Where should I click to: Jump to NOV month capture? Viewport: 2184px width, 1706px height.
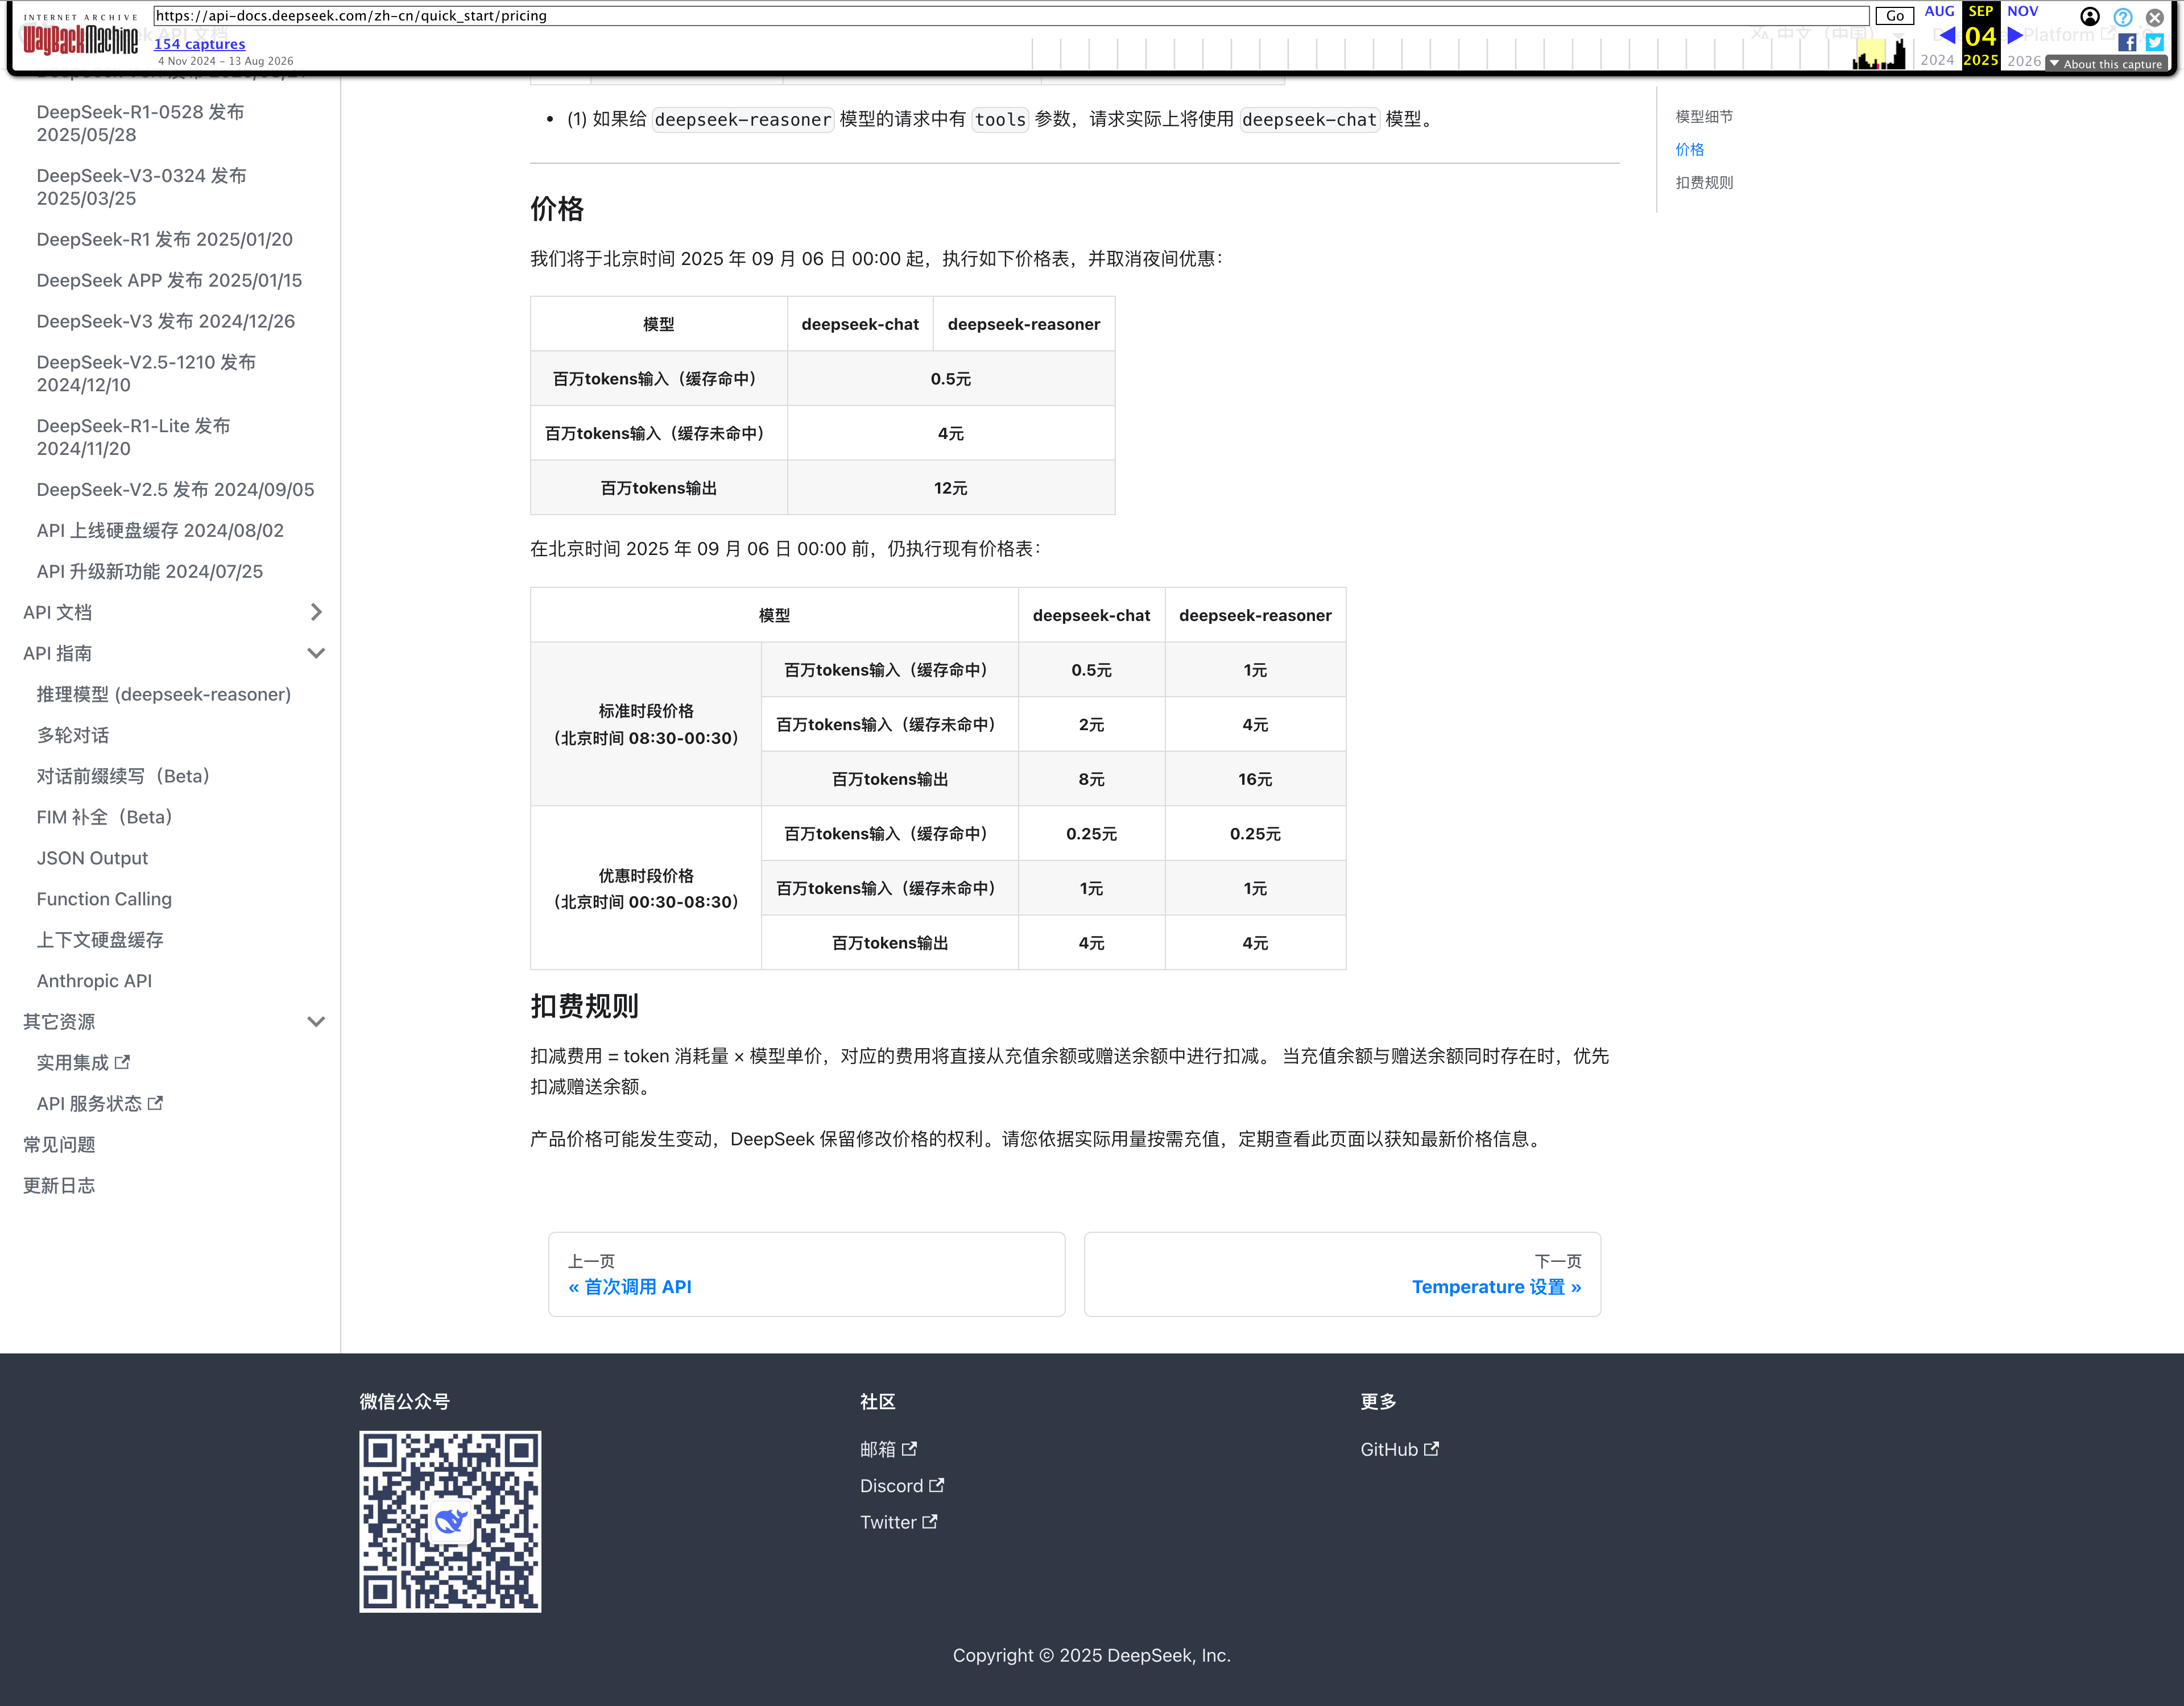point(2022,11)
